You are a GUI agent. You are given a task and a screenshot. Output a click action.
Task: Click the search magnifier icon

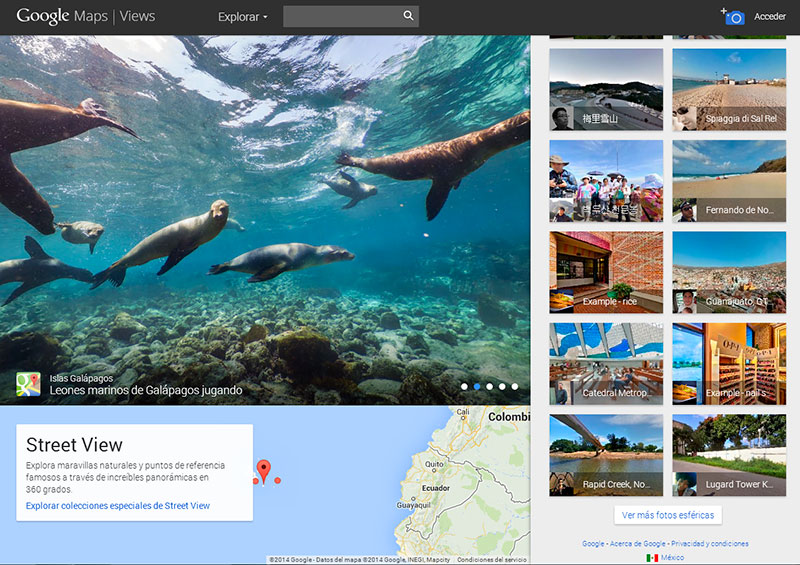408,16
